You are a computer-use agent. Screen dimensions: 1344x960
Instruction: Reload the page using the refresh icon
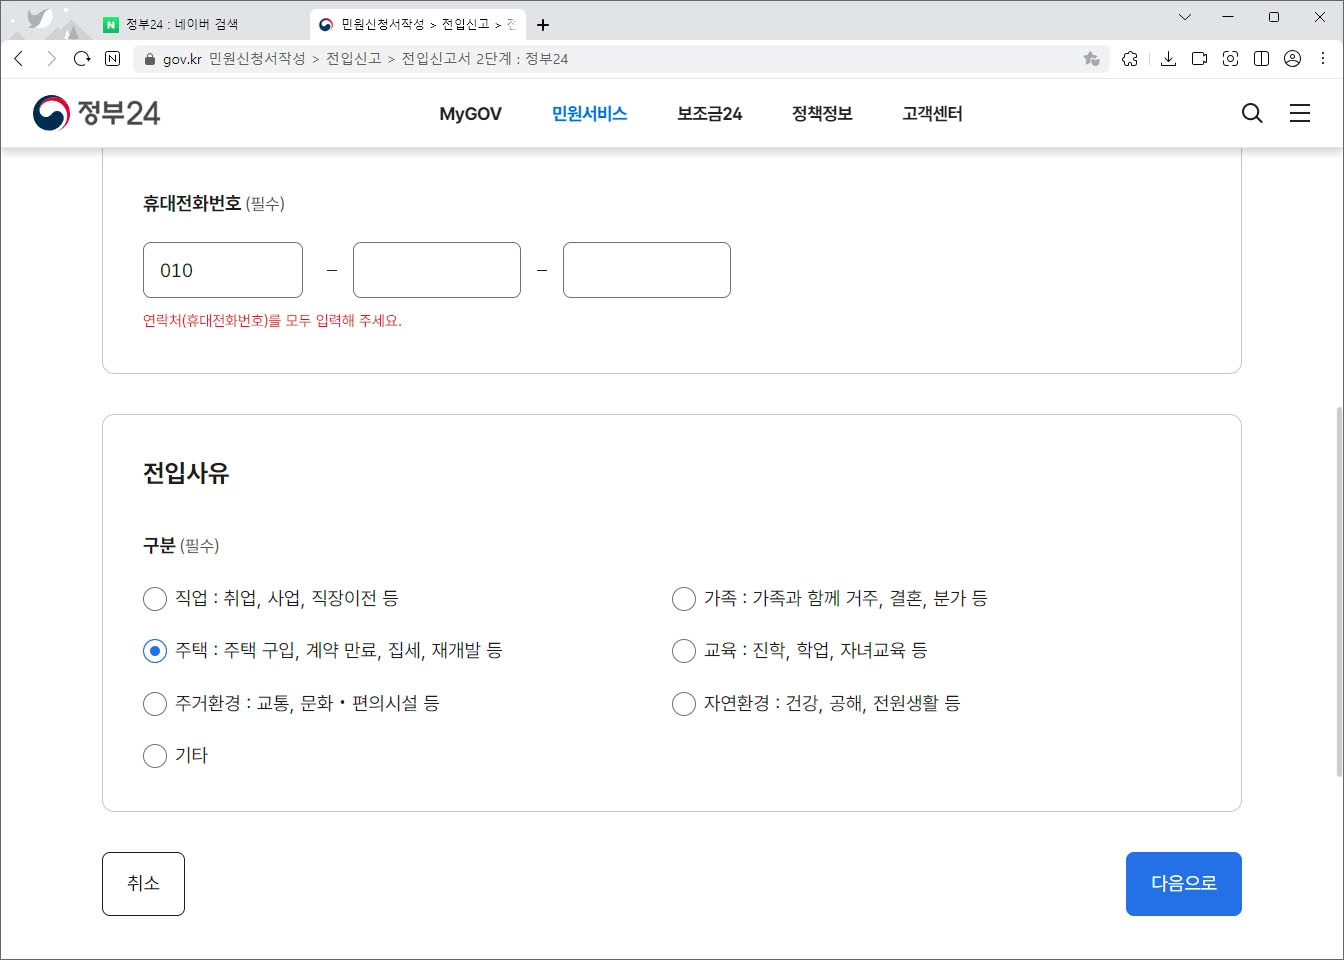[82, 58]
